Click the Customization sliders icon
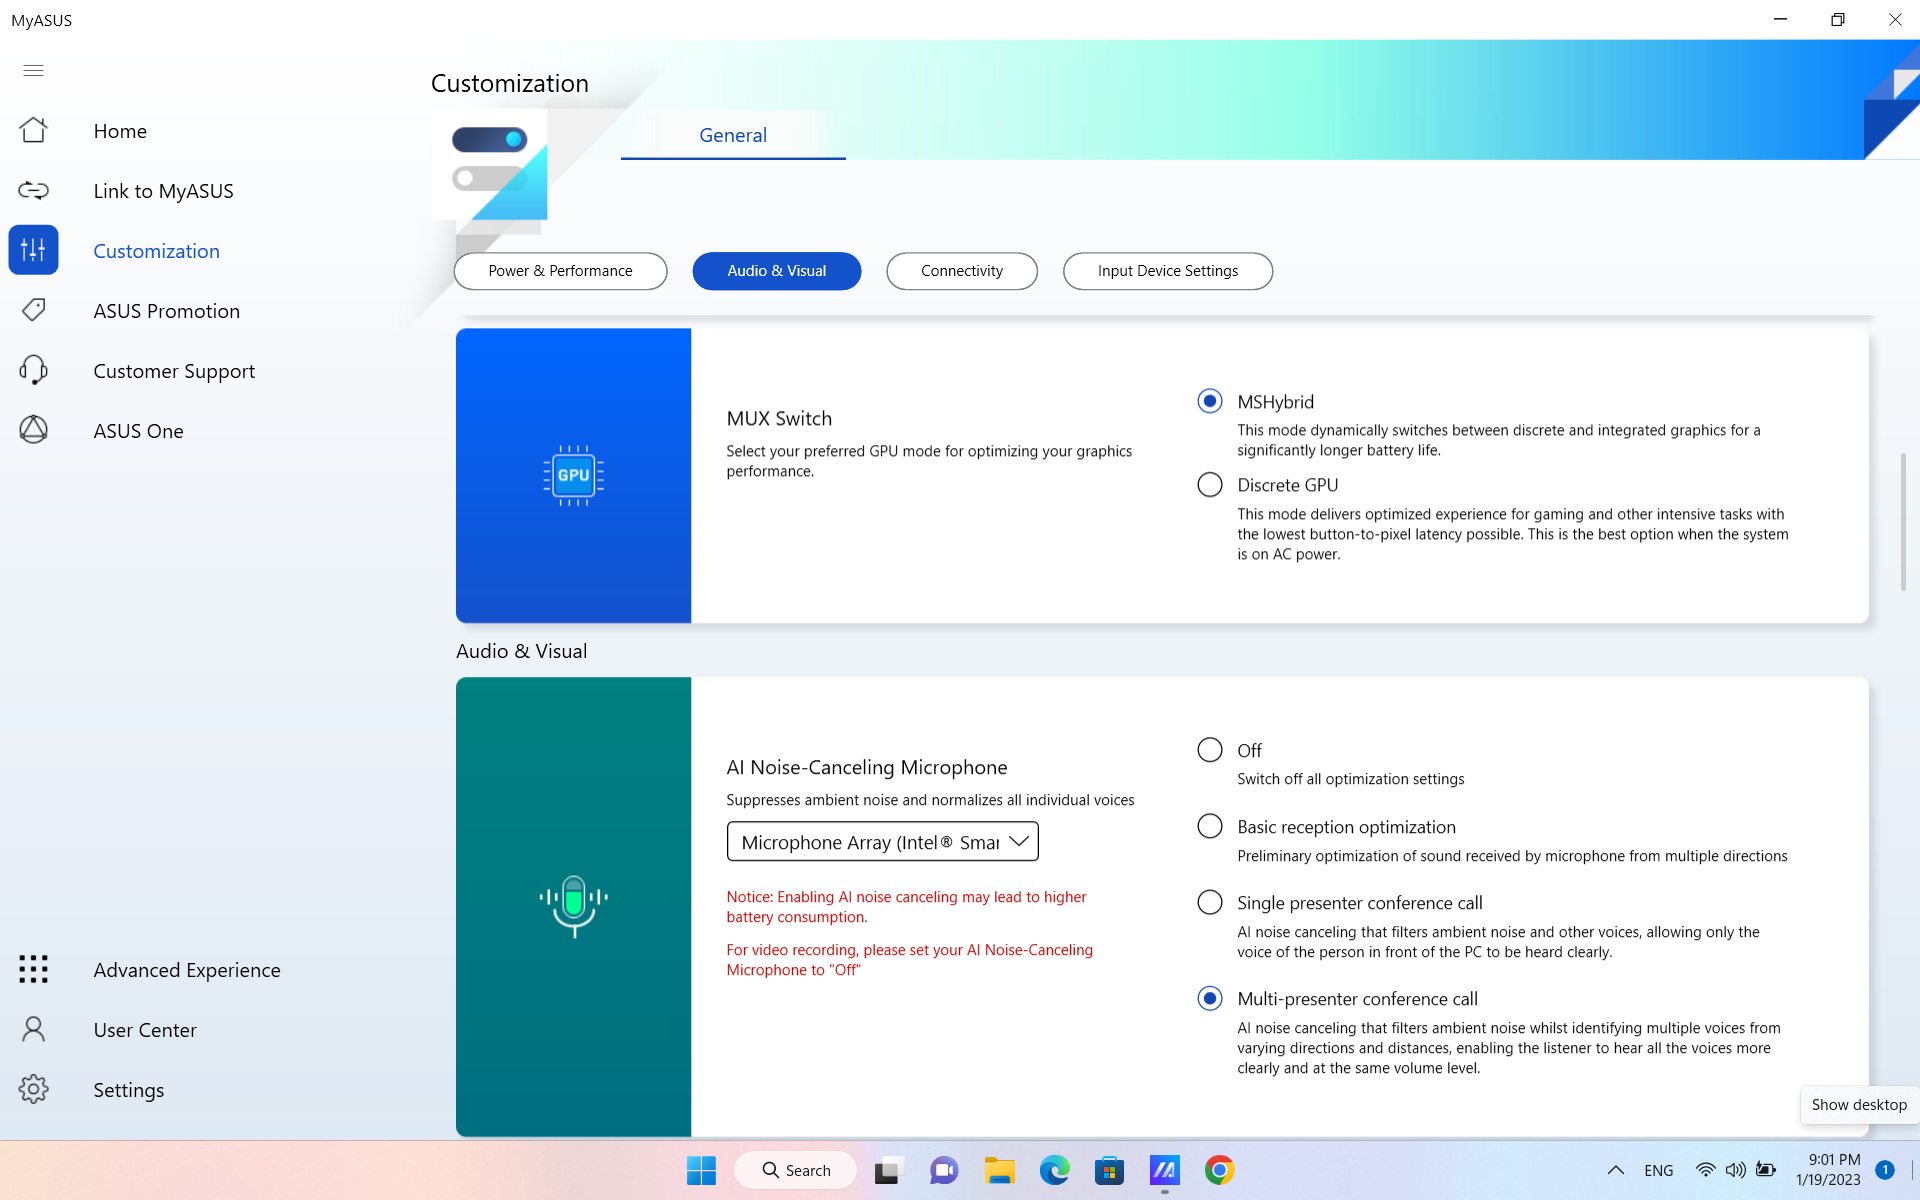Viewport: 1920px width, 1200px height. (x=33, y=250)
